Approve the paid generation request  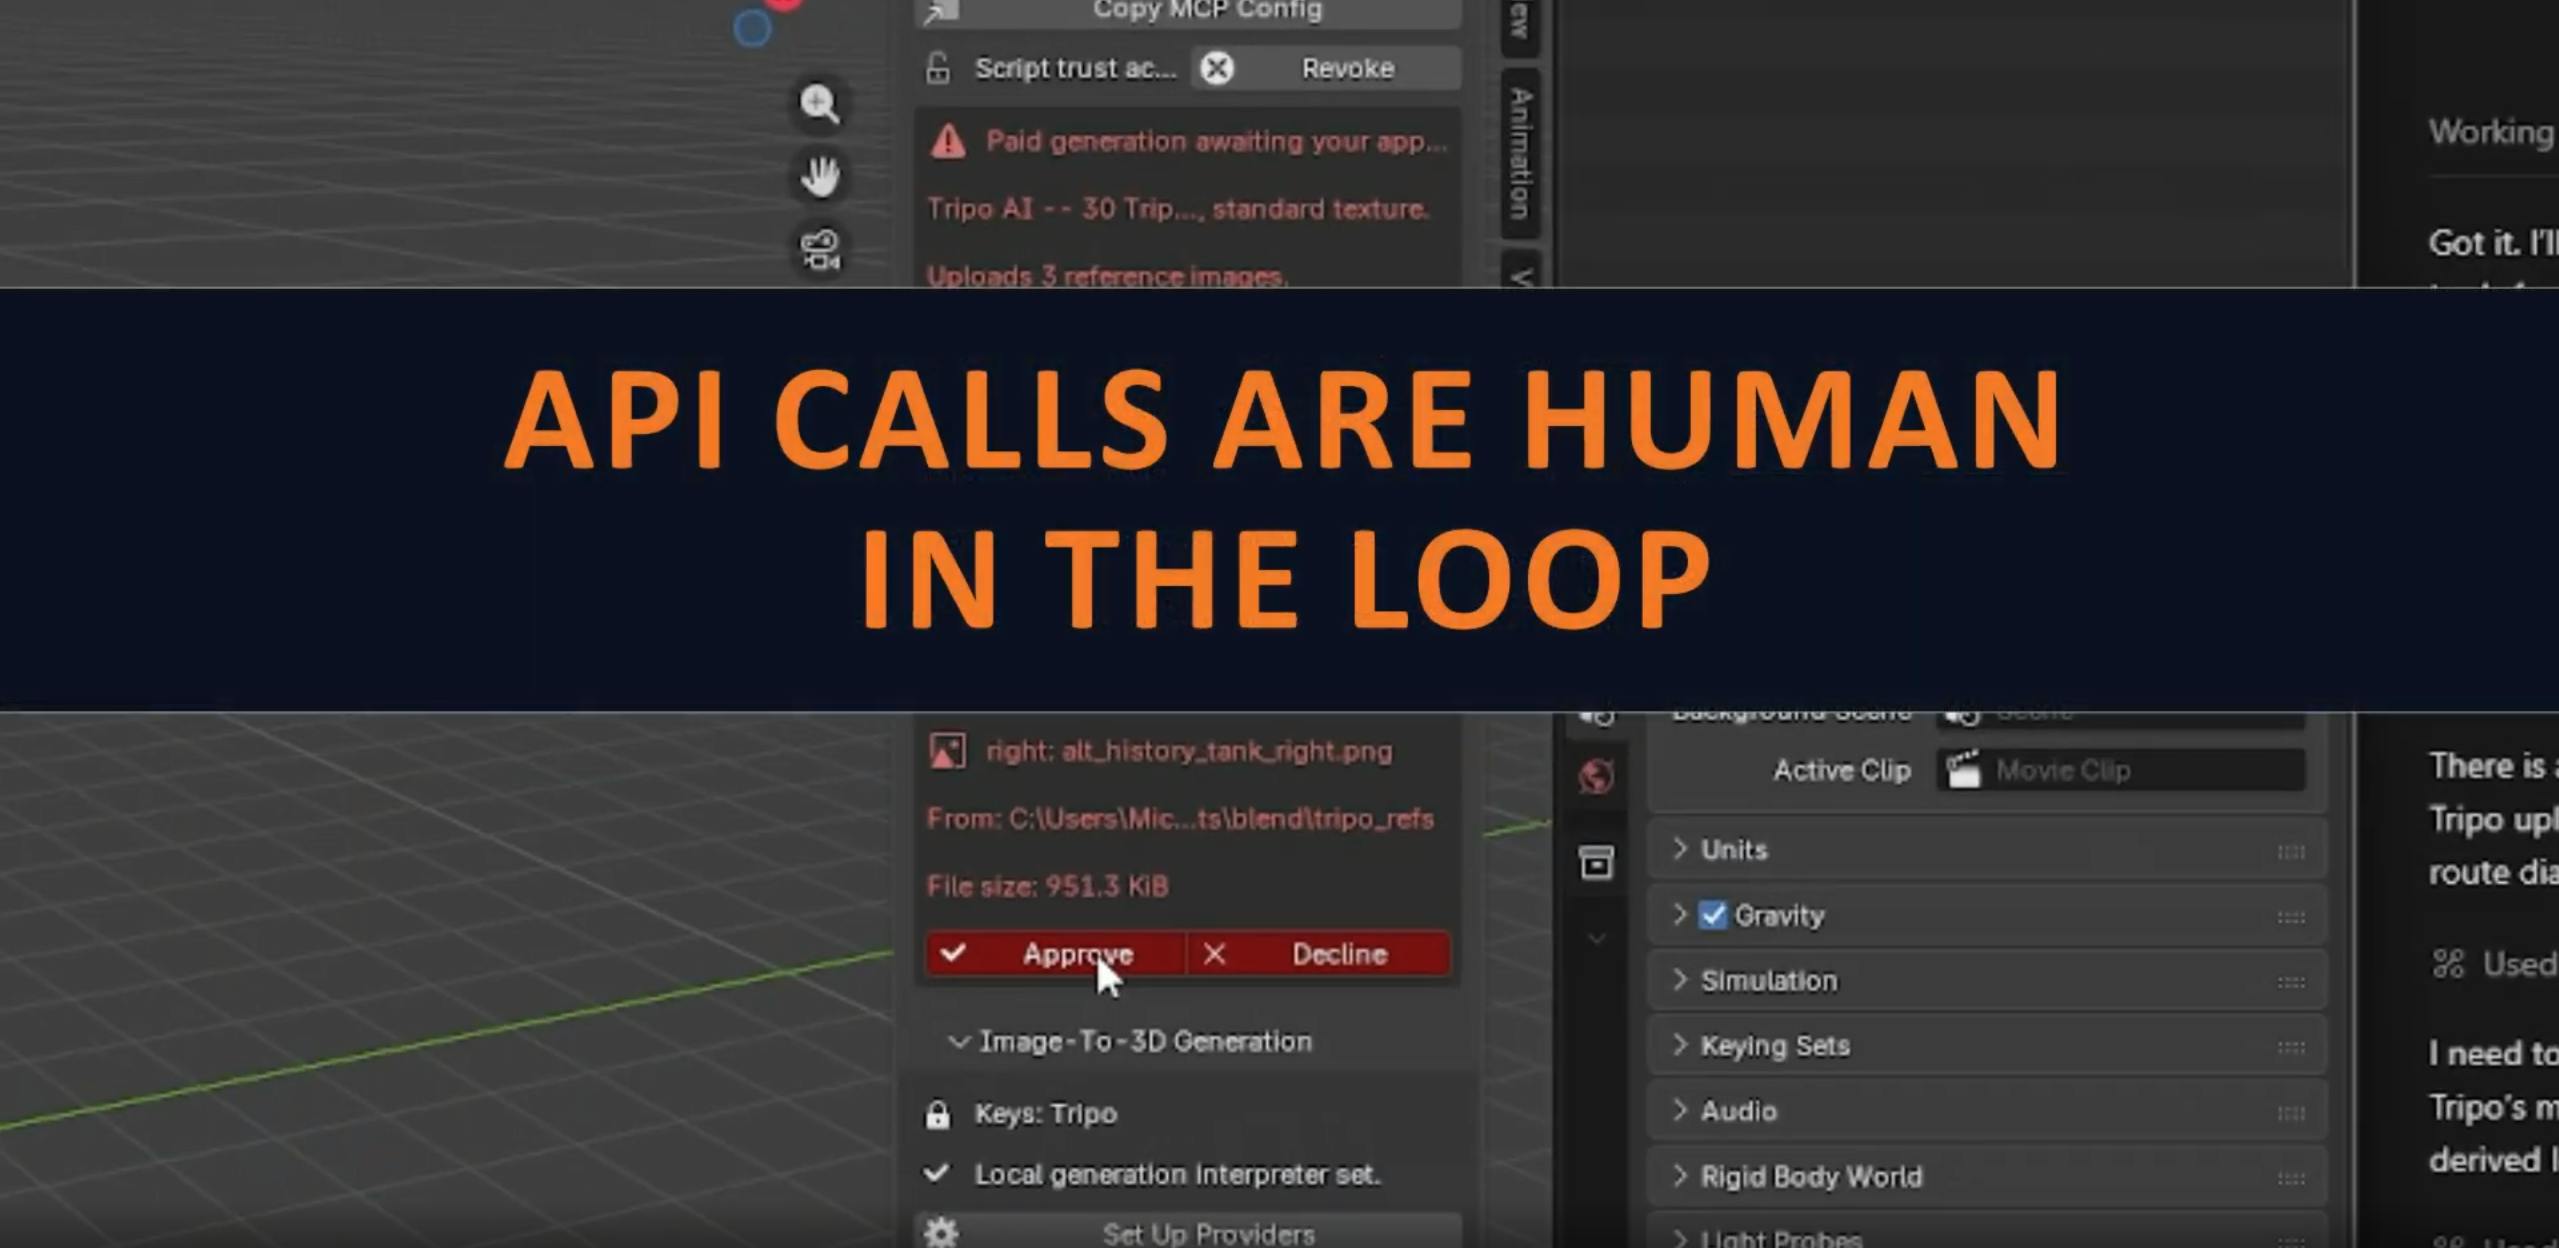[1056, 954]
